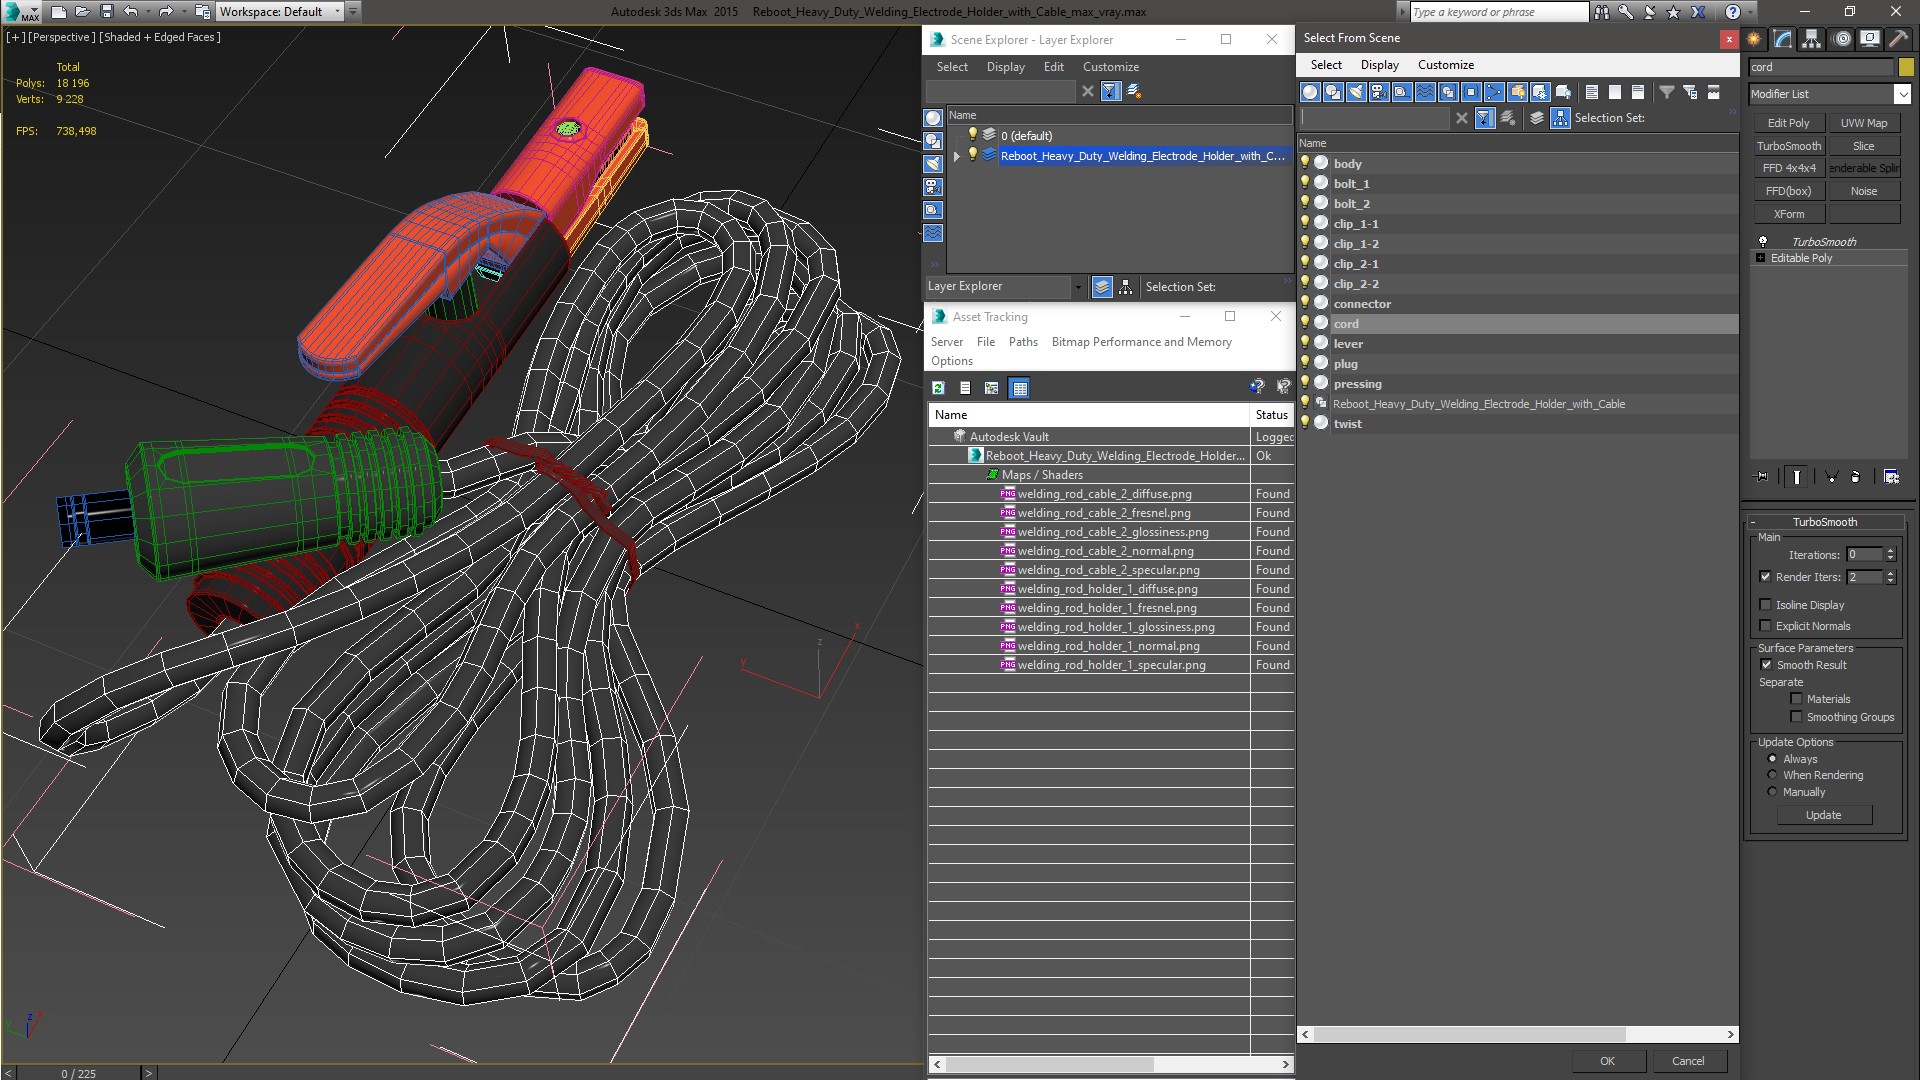Image resolution: width=1920 pixels, height=1080 pixels.
Task: Toggle Display Space Warps filter icon
Action: coord(1425,92)
